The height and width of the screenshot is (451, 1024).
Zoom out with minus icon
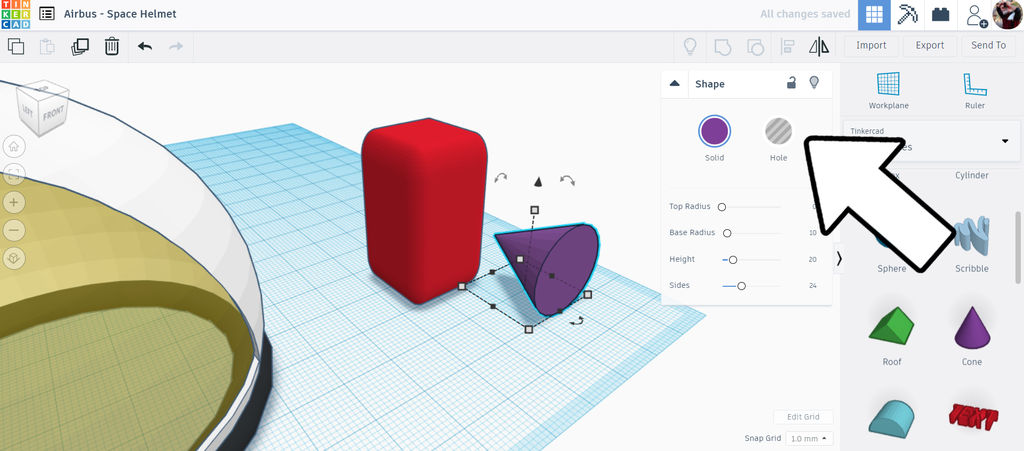click(14, 230)
